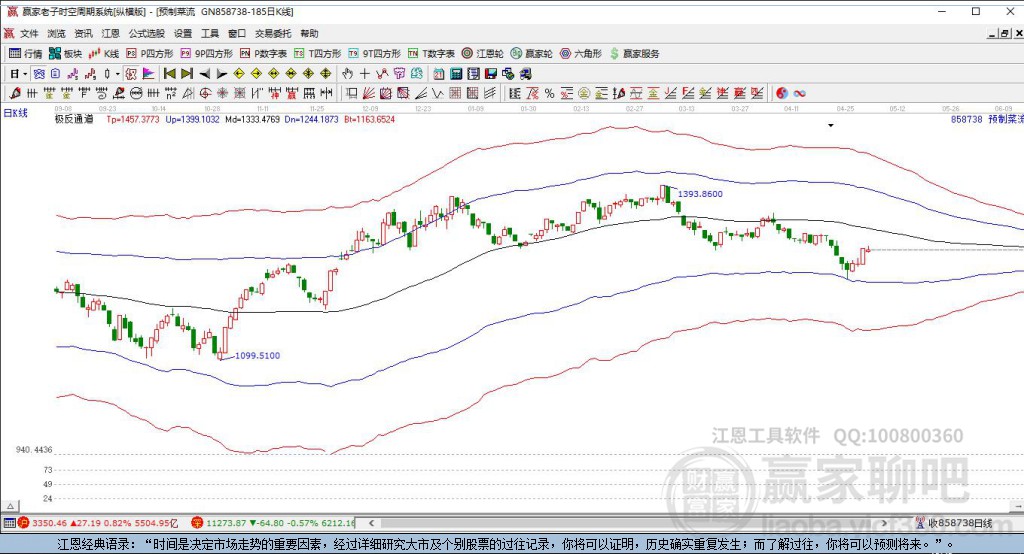Click the black right arrow icon
The width and height of the screenshot is (1024, 554).
pos(222,74)
